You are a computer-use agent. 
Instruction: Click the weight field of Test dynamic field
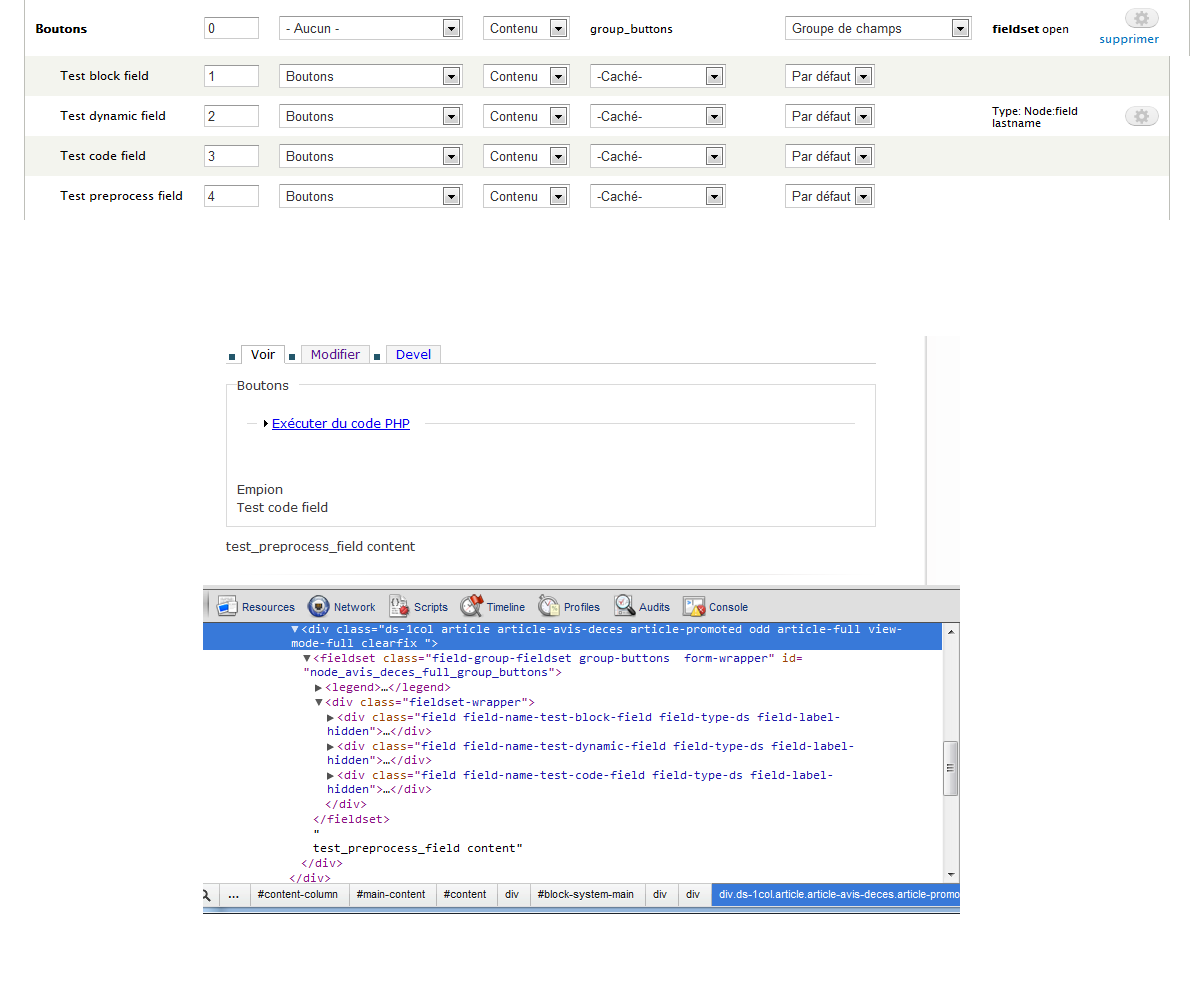tap(231, 116)
